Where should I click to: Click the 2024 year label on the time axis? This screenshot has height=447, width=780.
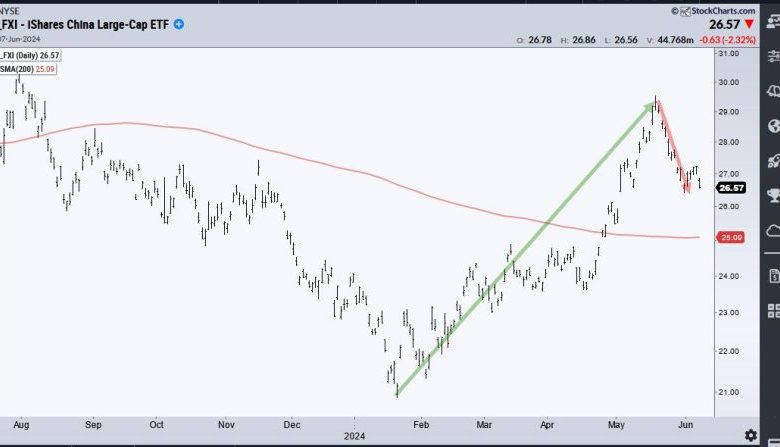354,436
